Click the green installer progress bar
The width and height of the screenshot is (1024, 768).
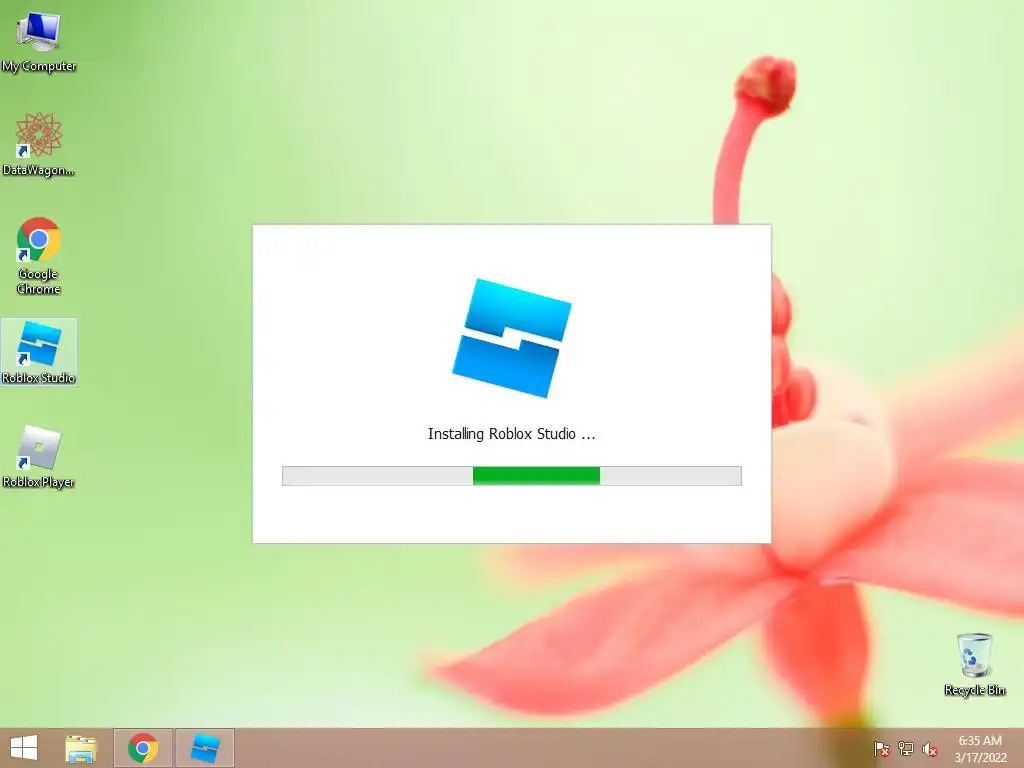pyautogui.click(x=511, y=476)
